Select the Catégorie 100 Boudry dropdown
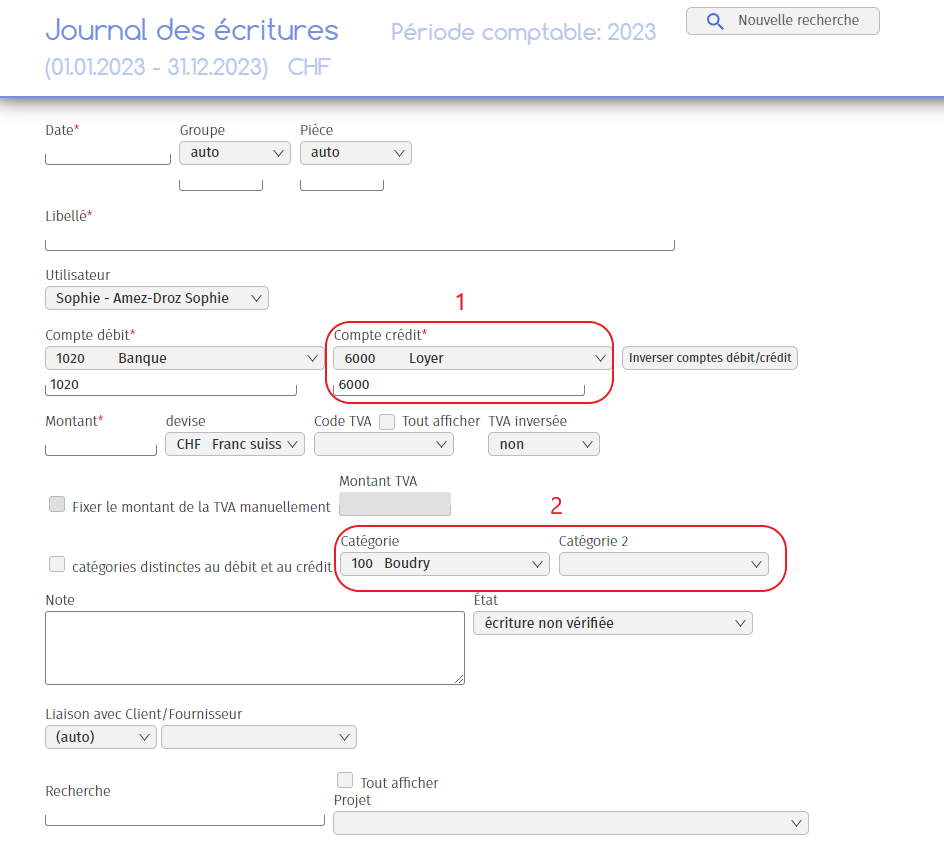The height and width of the screenshot is (859, 944). click(444, 564)
